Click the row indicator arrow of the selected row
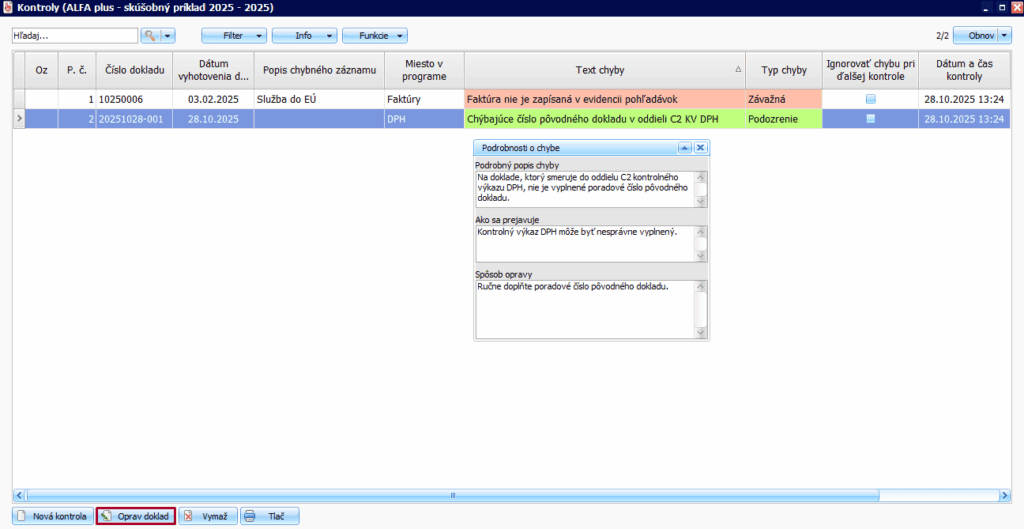This screenshot has height=529, width=1024. pos(18,118)
